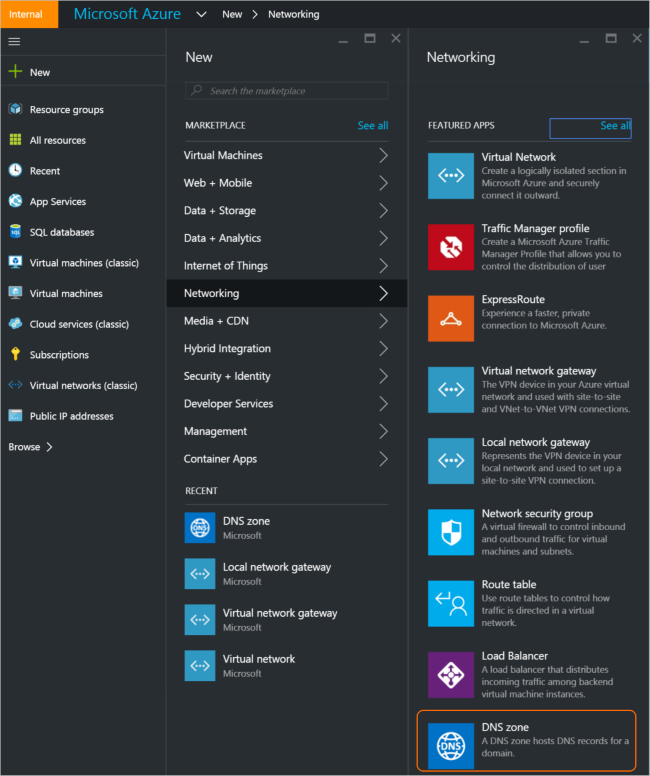
Task: Open the dropdown arrow beside Microsoft Azure
Action: coord(201,15)
